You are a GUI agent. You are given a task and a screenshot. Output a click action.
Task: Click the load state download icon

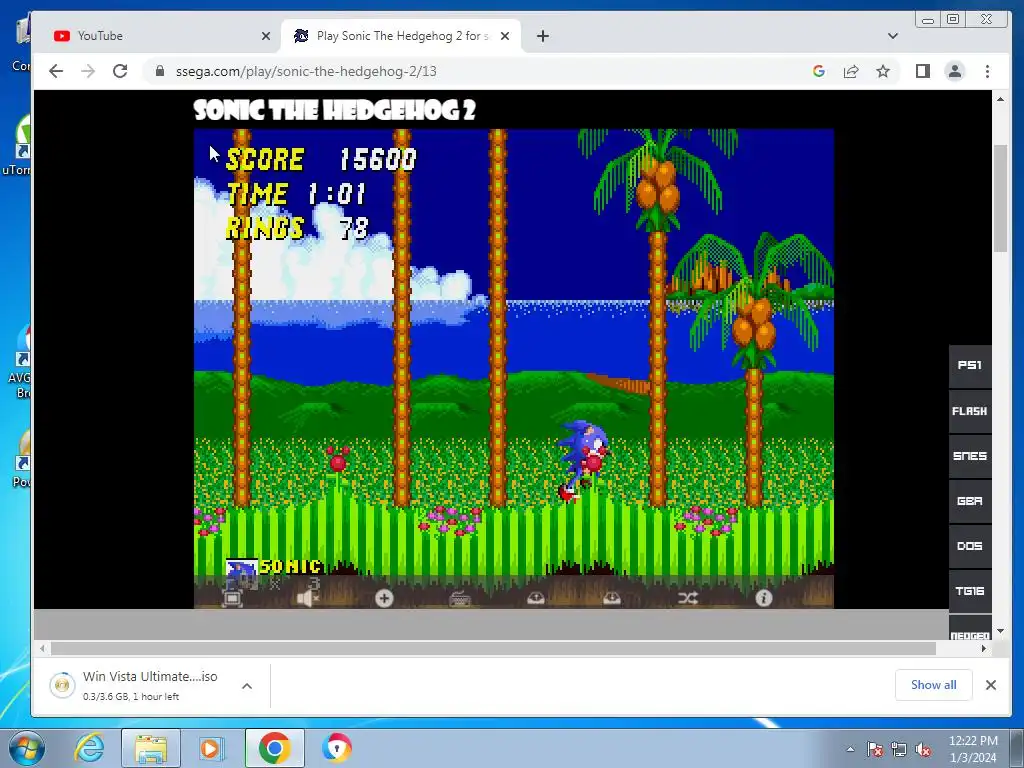(x=612, y=598)
